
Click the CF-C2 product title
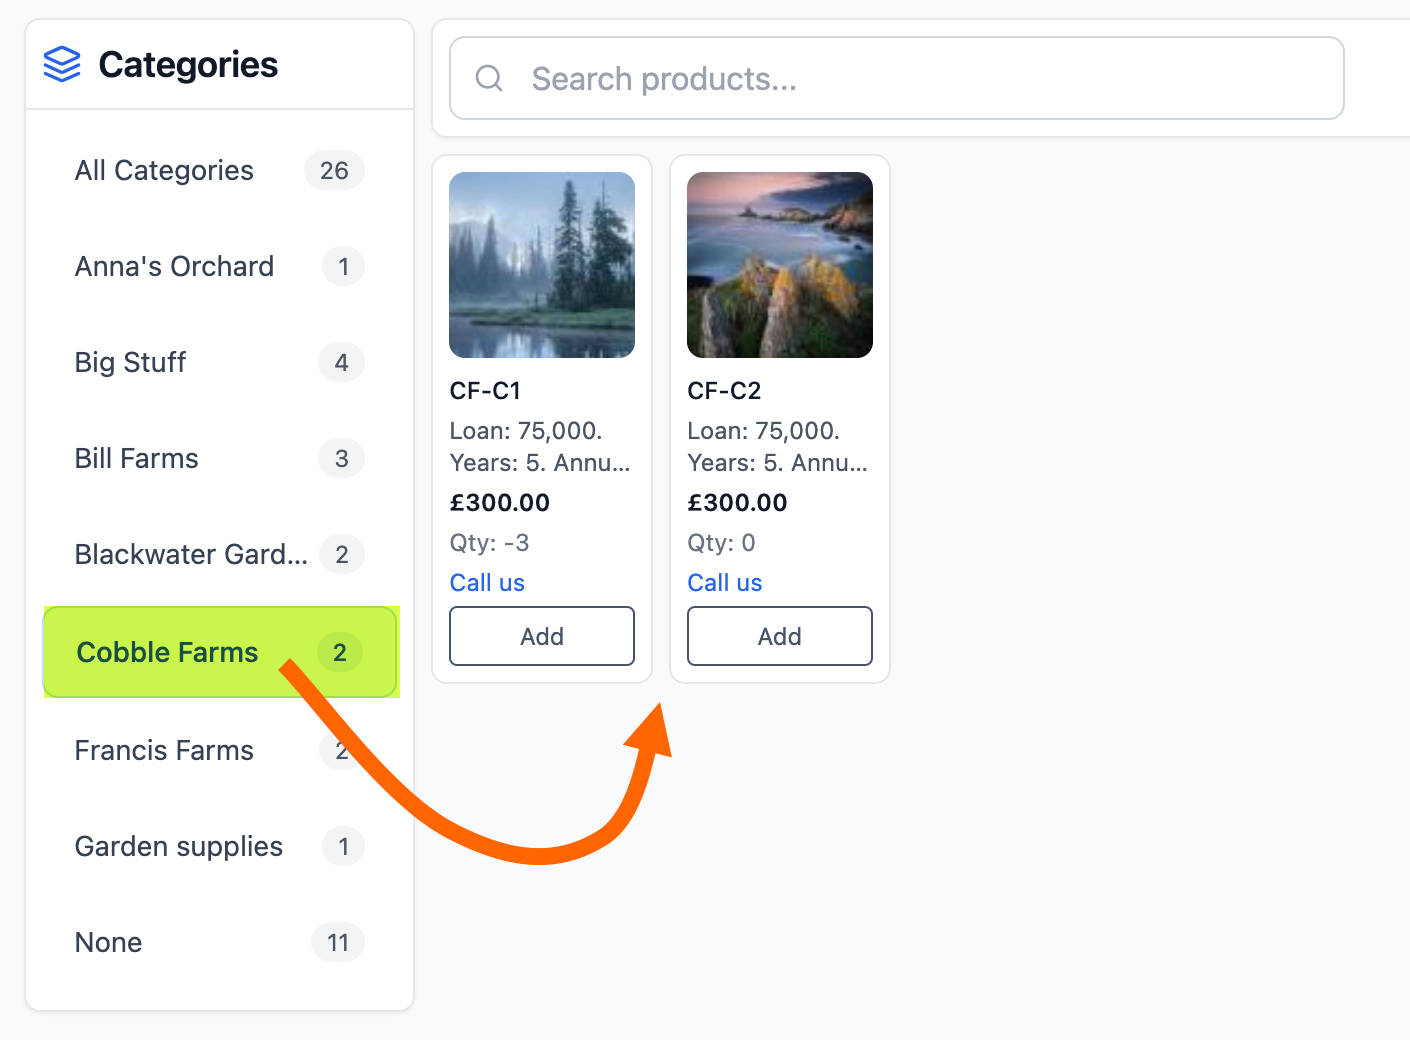pyautogui.click(x=725, y=391)
